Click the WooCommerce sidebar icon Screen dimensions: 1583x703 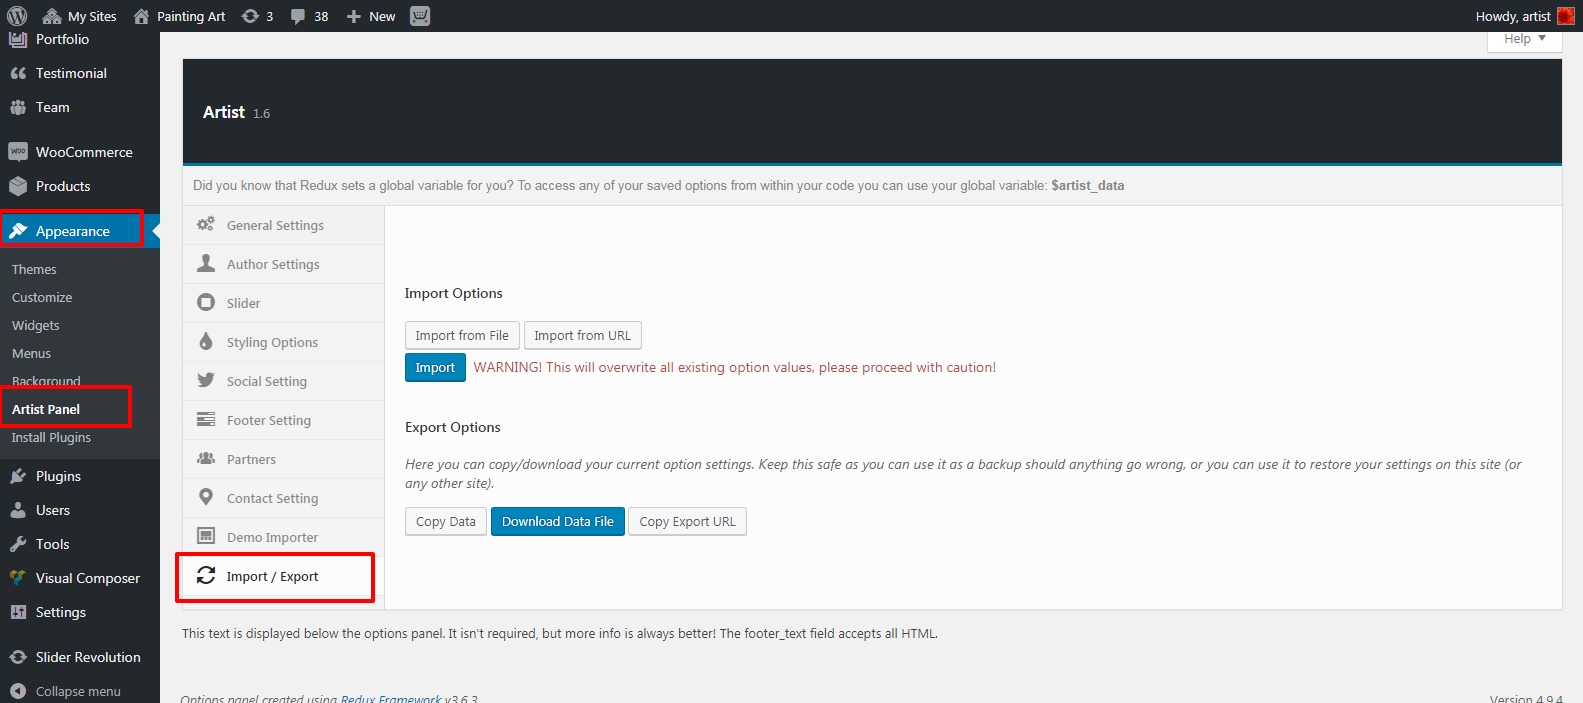pyautogui.click(x=18, y=152)
